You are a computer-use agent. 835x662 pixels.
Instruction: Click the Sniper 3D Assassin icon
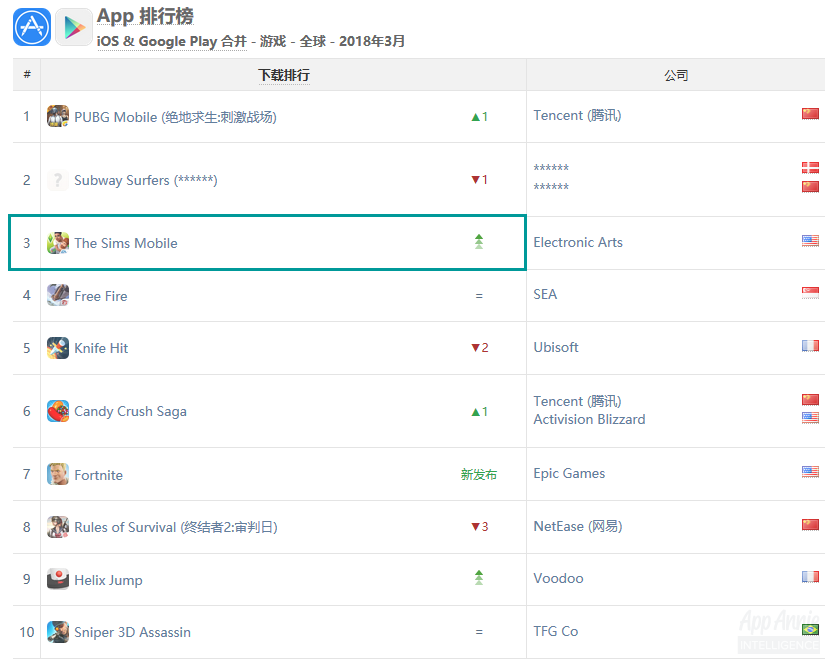point(58,632)
